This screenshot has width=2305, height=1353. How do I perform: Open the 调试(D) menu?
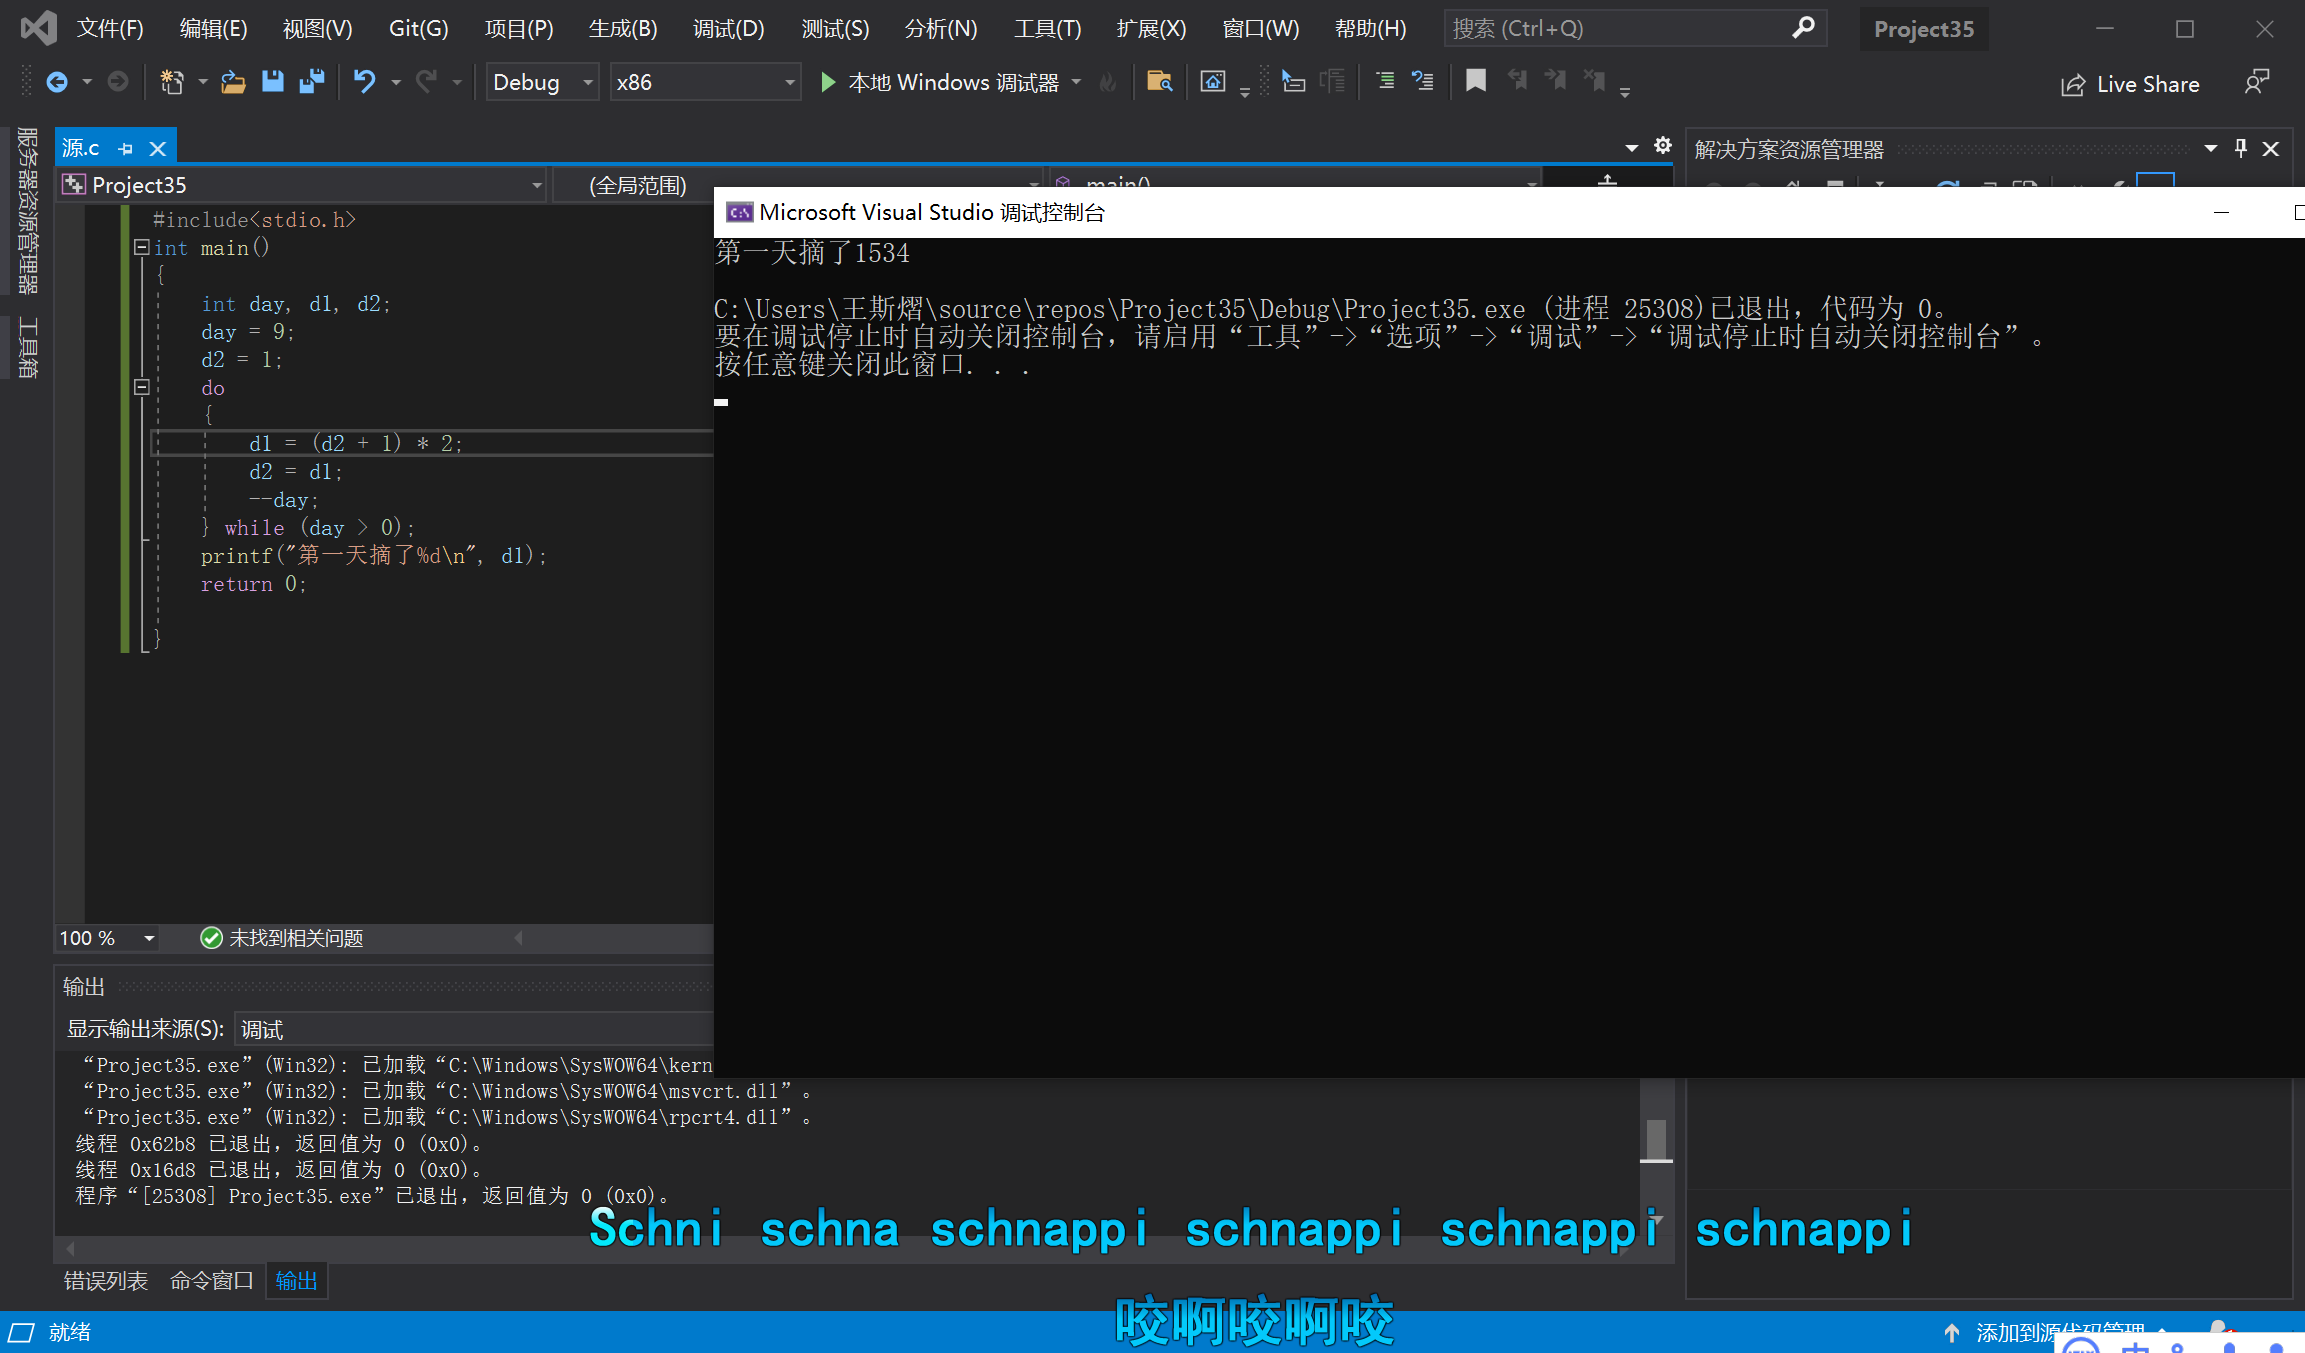pyautogui.click(x=728, y=28)
